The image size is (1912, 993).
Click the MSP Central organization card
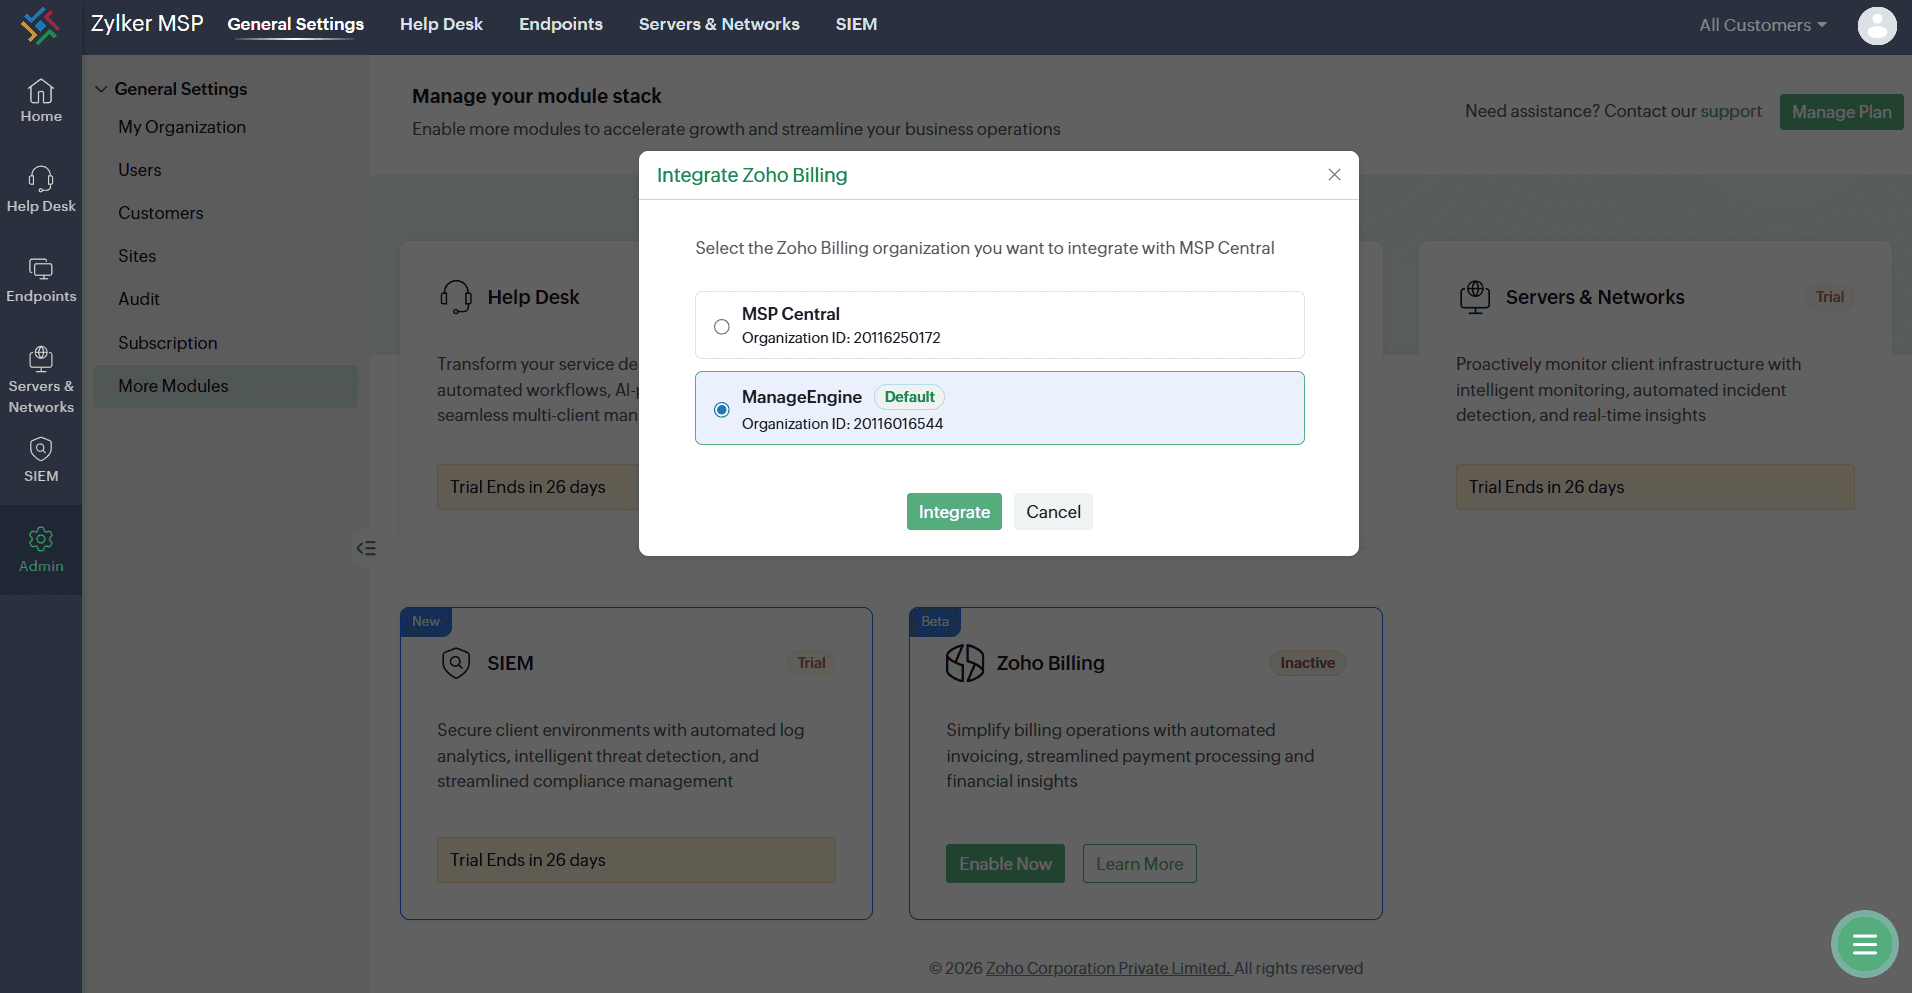click(x=1000, y=325)
